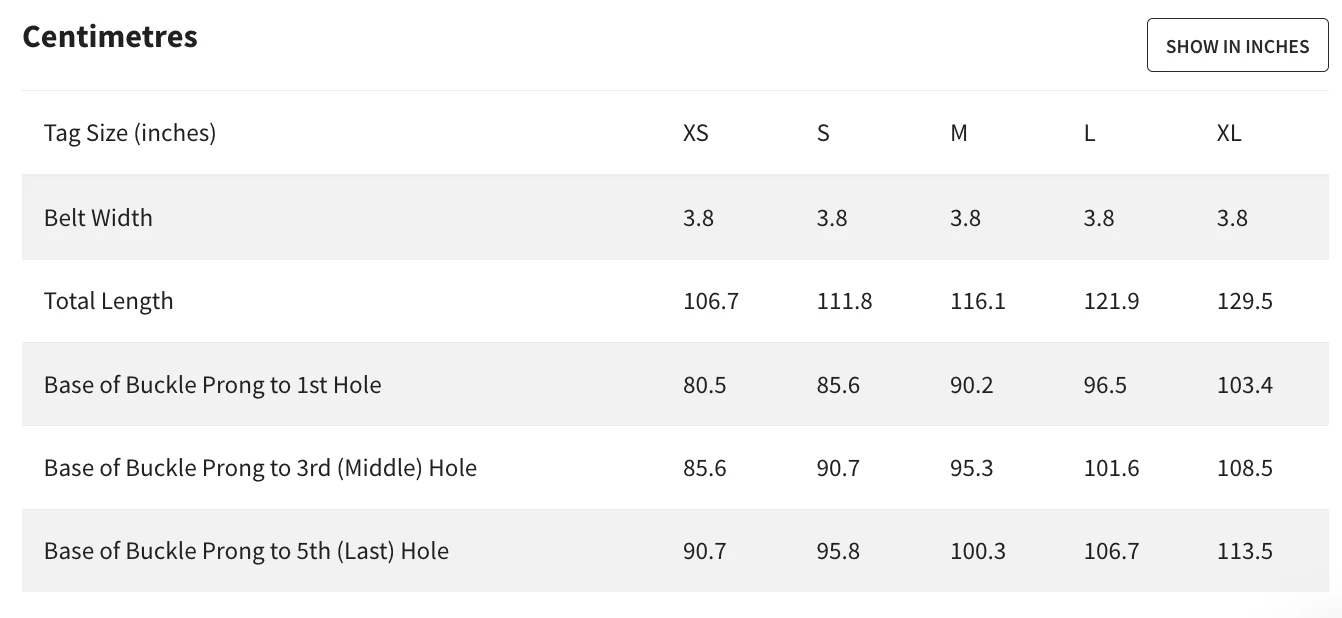Select the Tag Size (inches) row label
This screenshot has width=1342, height=618.
(130, 133)
